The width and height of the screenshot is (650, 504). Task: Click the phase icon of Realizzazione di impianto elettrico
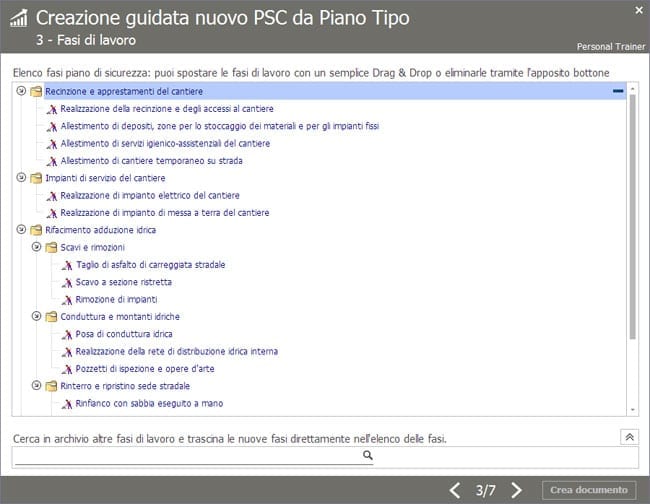pos(52,196)
